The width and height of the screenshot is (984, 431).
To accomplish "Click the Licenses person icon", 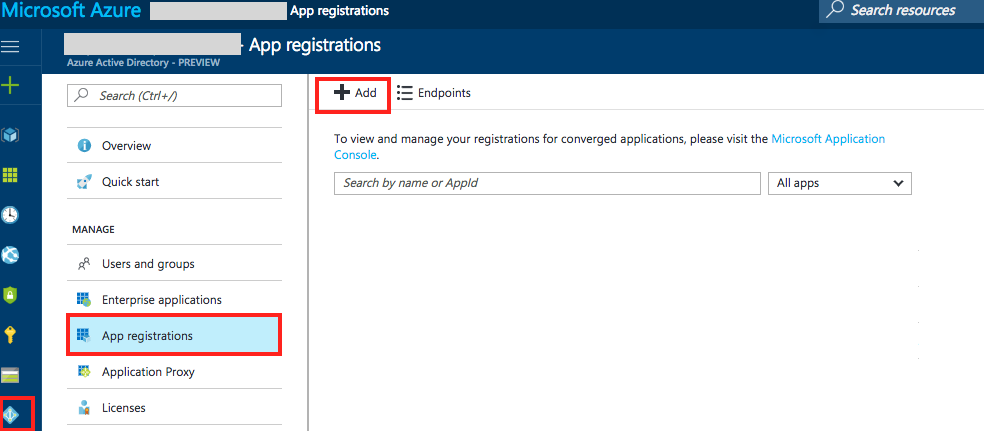I will tap(84, 408).
